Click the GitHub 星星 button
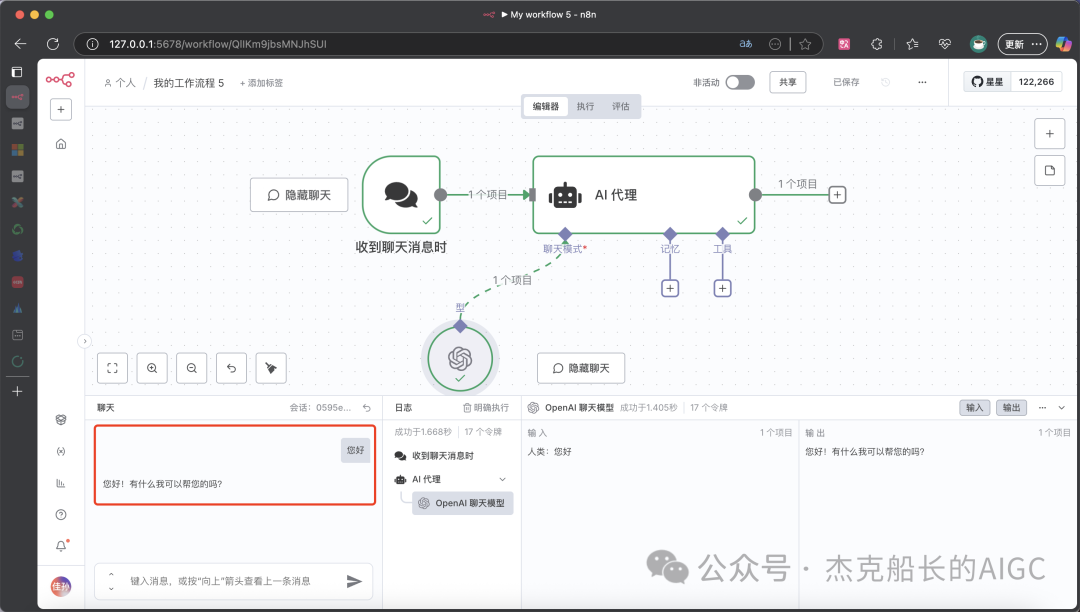 coord(987,82)
